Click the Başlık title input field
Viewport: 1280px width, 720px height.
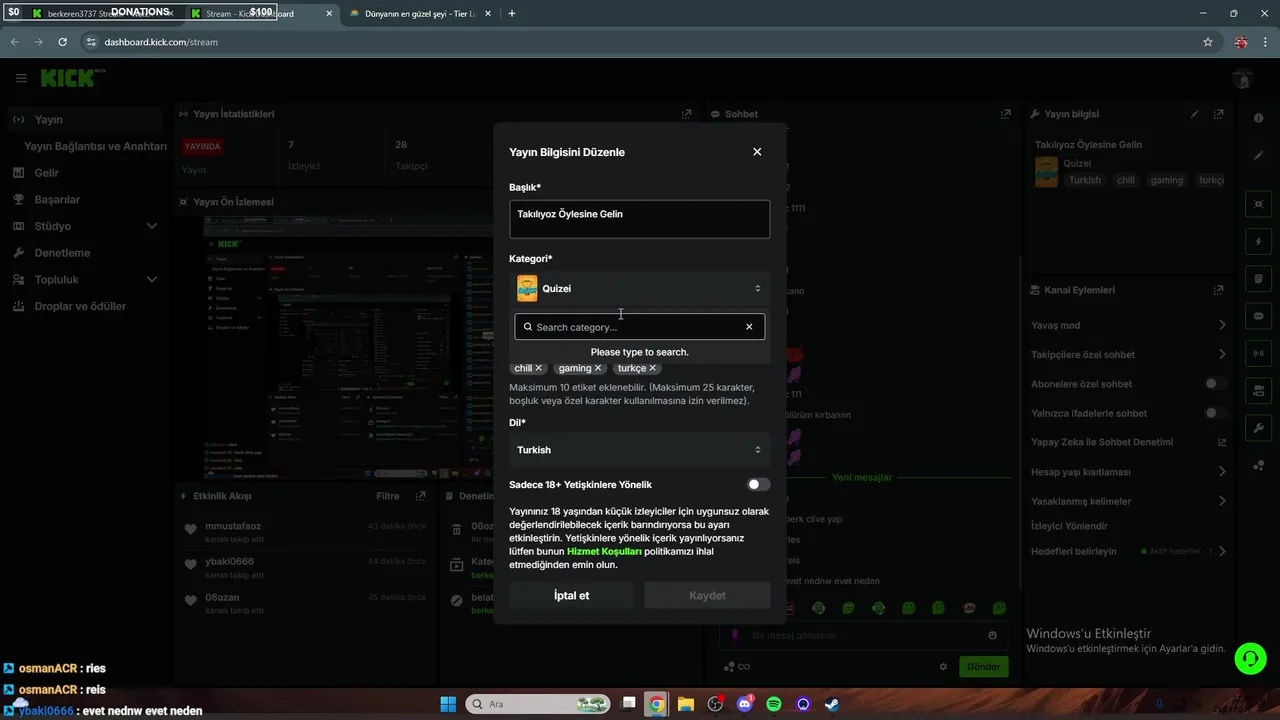[x=640, y=219]
